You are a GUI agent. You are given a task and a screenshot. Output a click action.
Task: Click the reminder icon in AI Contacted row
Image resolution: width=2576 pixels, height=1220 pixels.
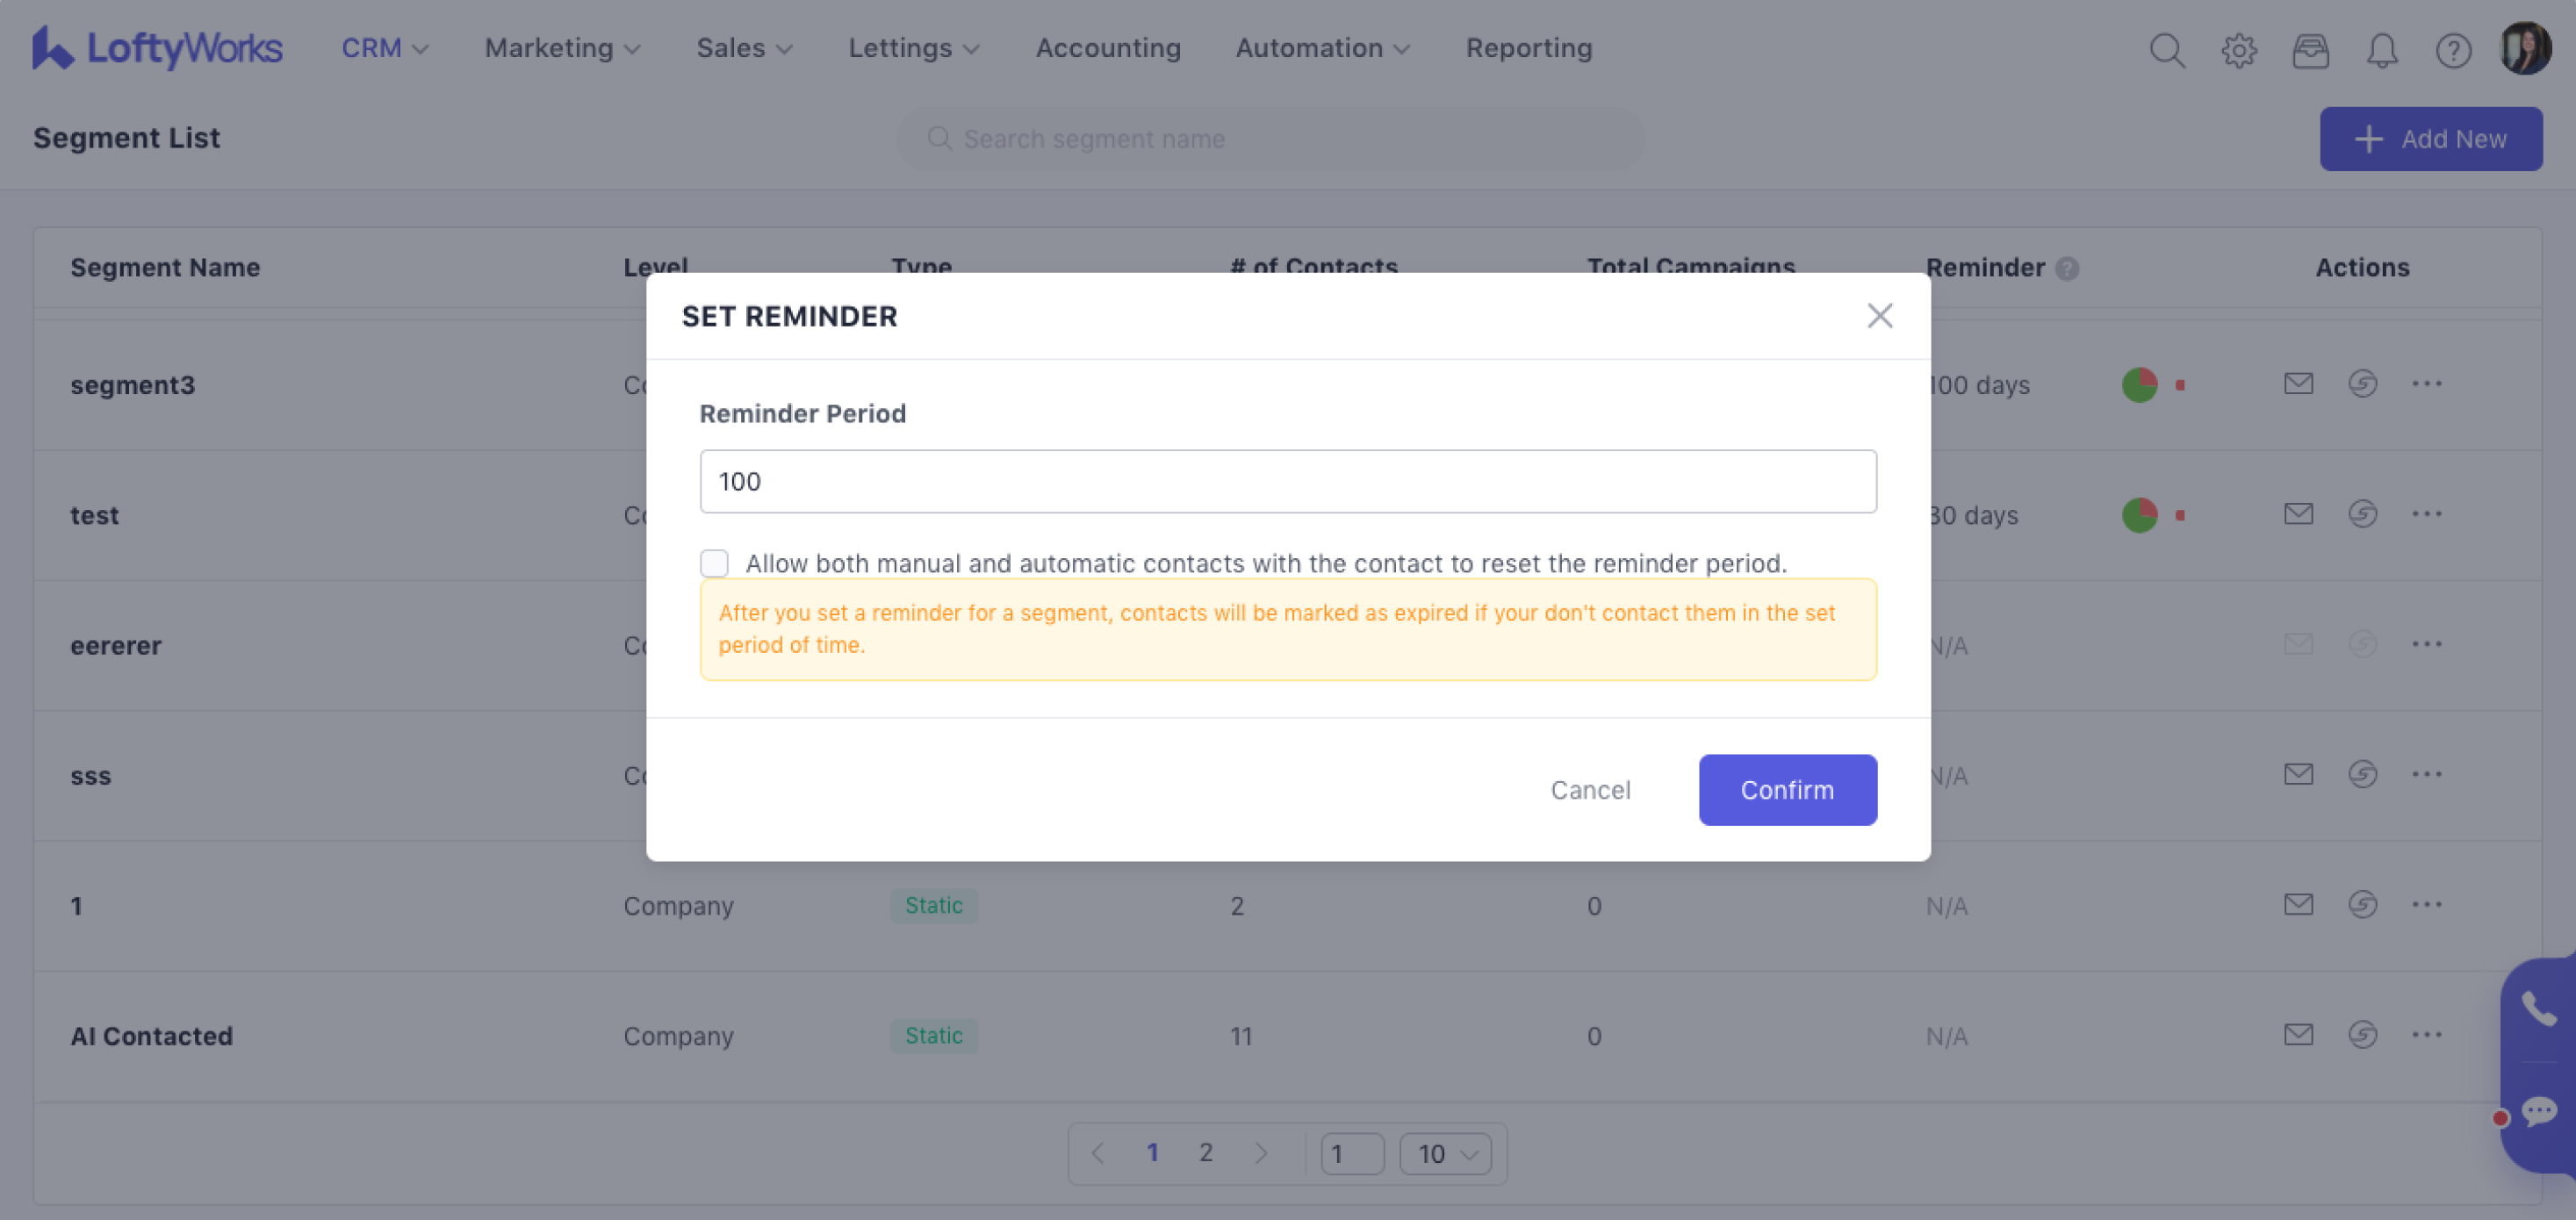(x=2362, y=1034)
